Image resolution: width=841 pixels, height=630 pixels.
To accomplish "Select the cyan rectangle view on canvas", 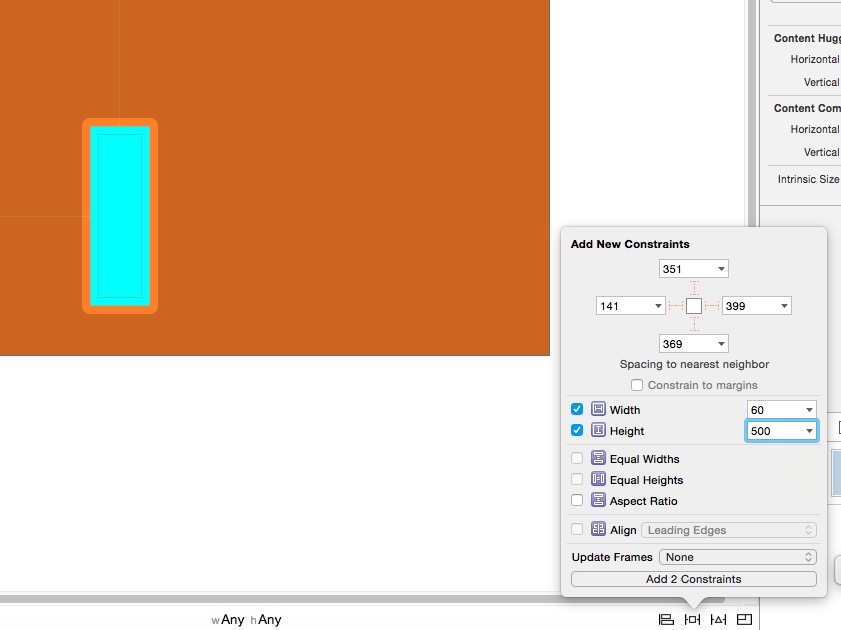I will (120, 215).
